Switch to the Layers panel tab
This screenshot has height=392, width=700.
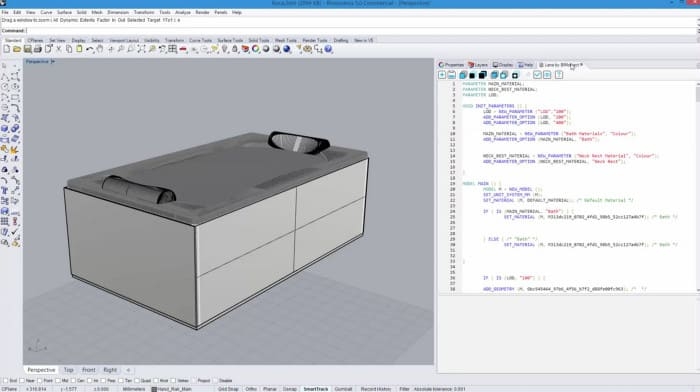pyautogui.click(x=478, y=65)
